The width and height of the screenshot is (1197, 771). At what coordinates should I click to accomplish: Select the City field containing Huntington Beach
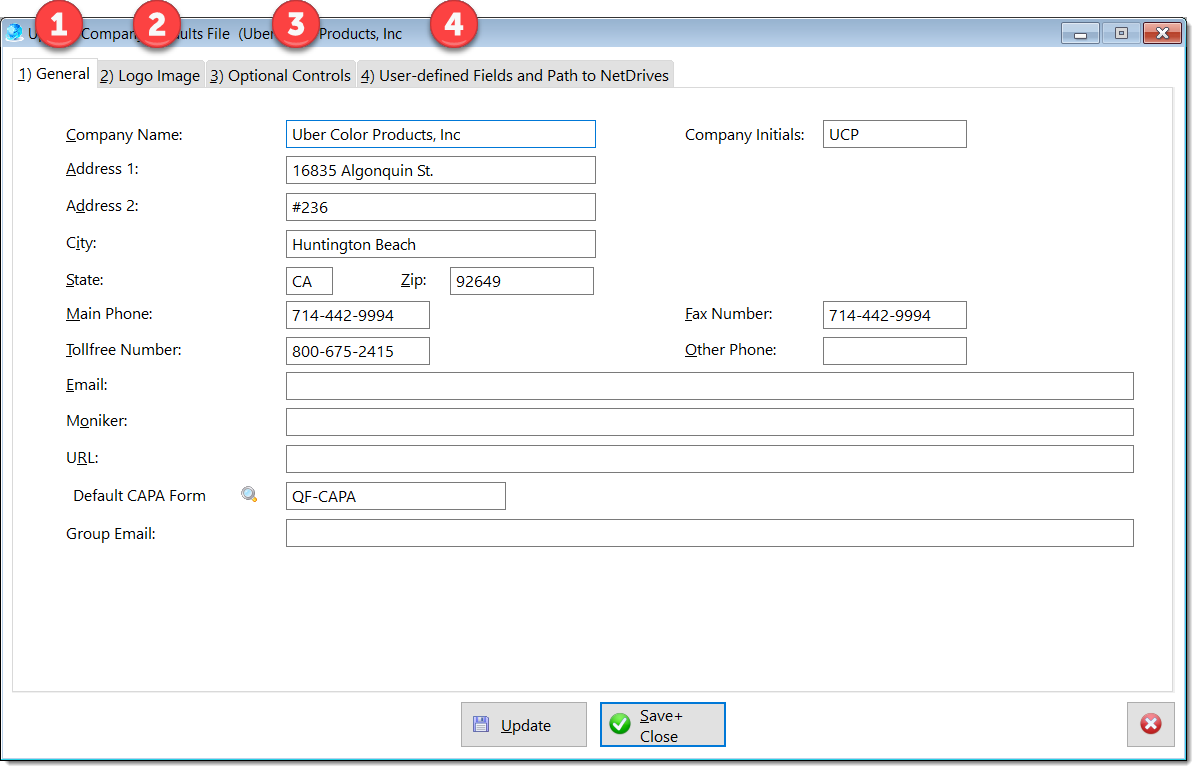pyautogui.click(x=440, y=244)
